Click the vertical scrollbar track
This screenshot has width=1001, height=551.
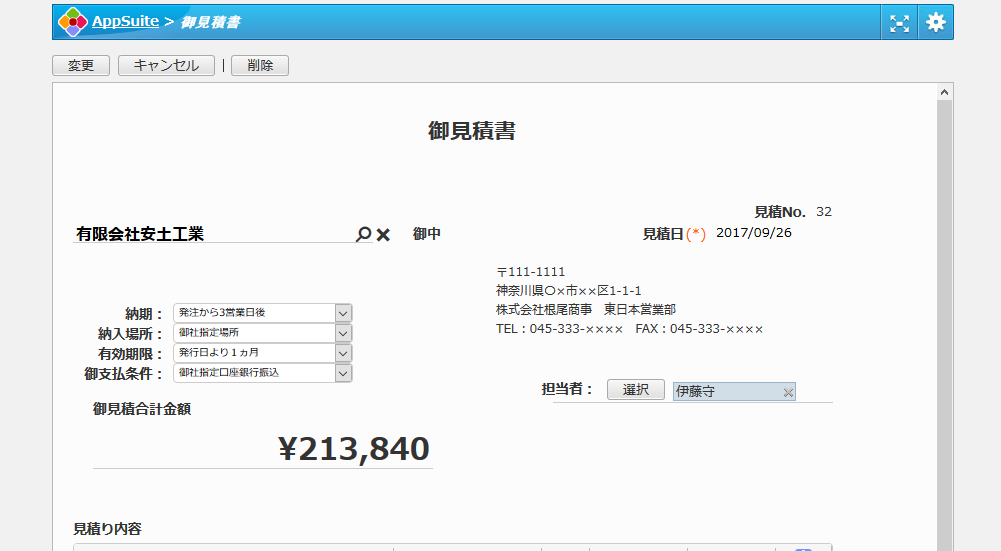[x=945, y=320]
